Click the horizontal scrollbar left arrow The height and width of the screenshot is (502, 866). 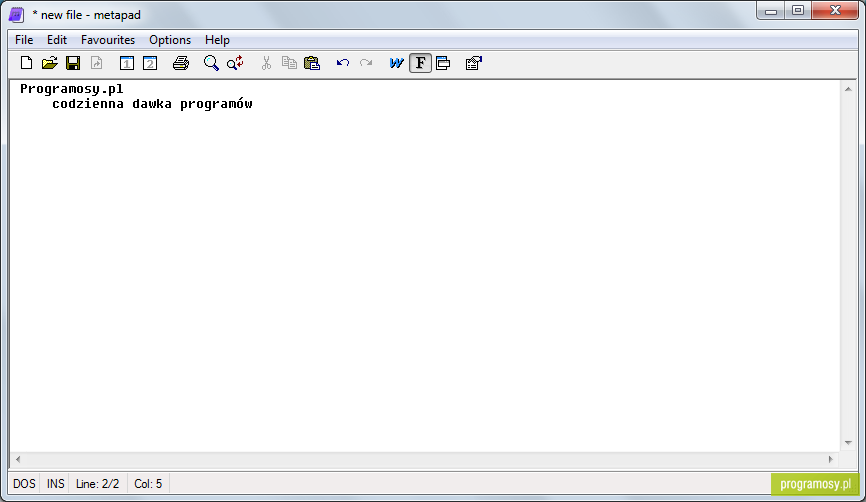click(18, 459)
